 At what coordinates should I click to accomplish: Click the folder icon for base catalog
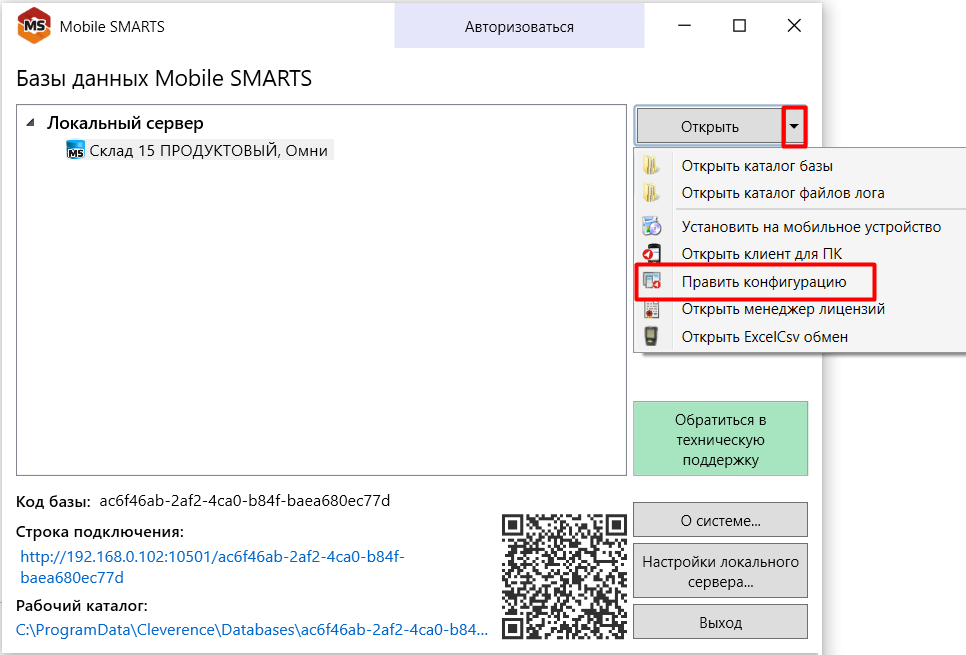point(651,166)
